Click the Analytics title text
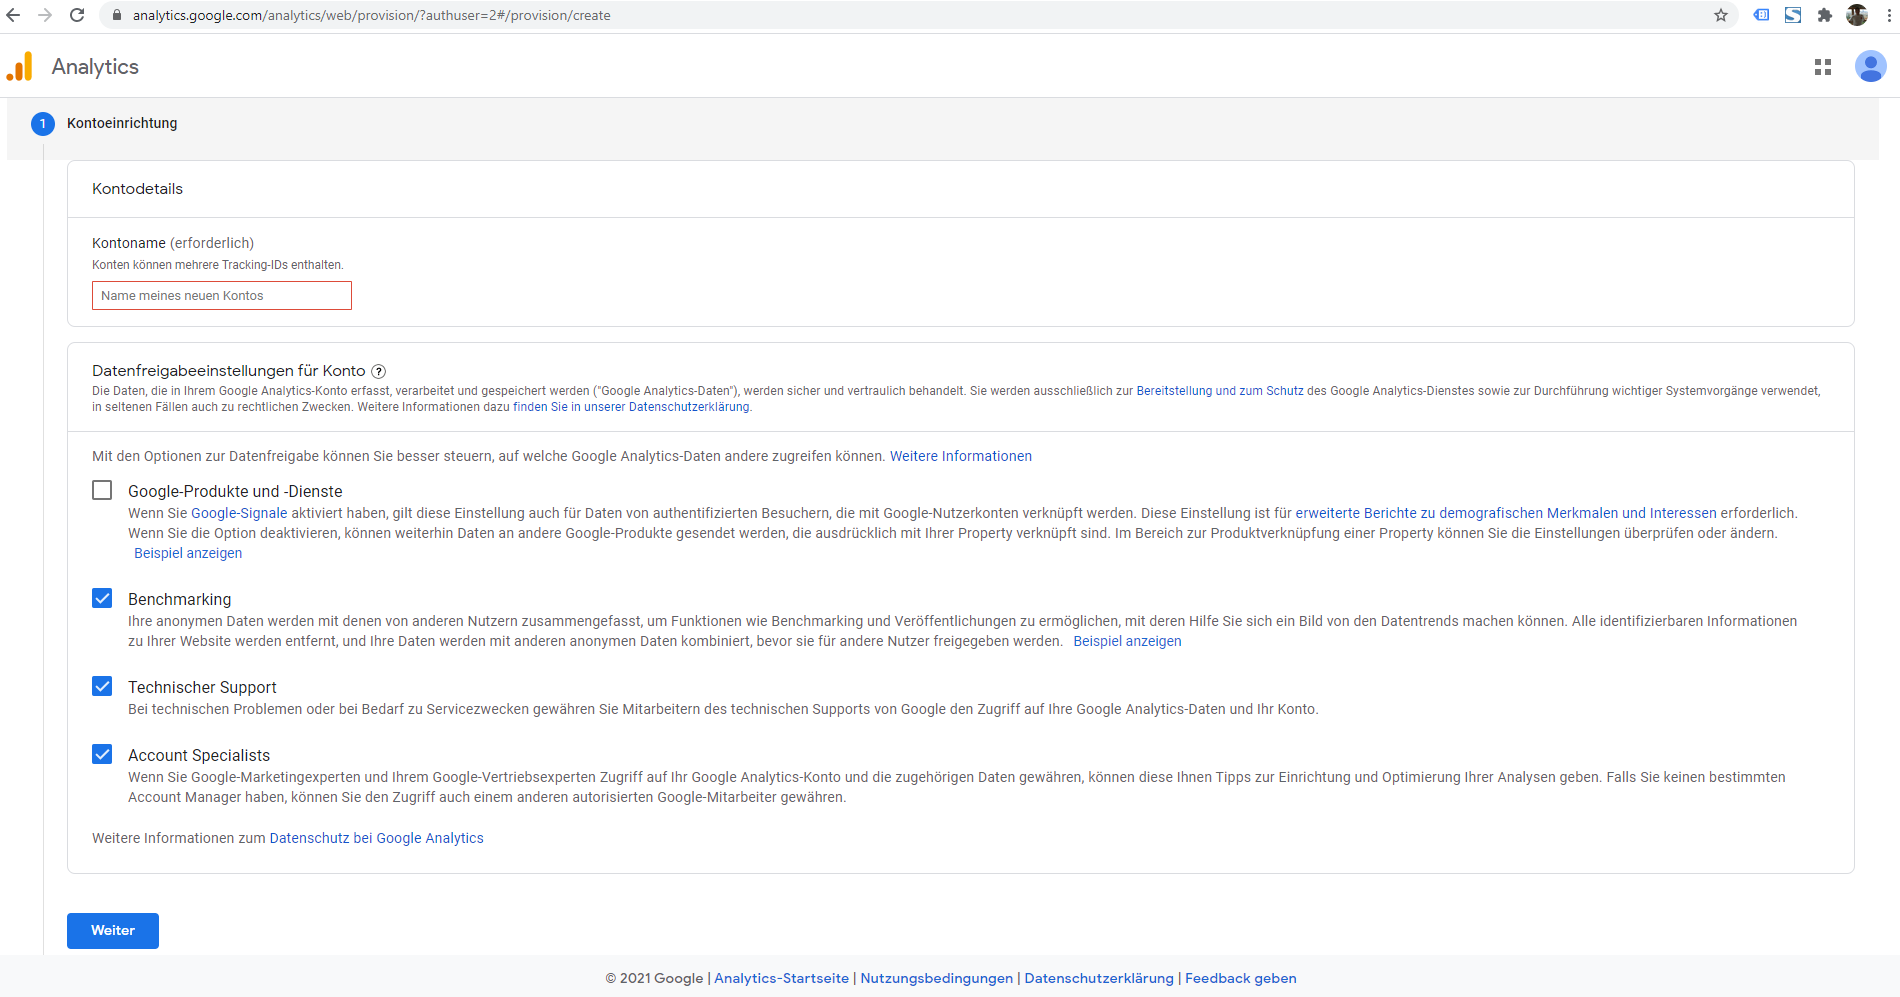 click(95, 67)
